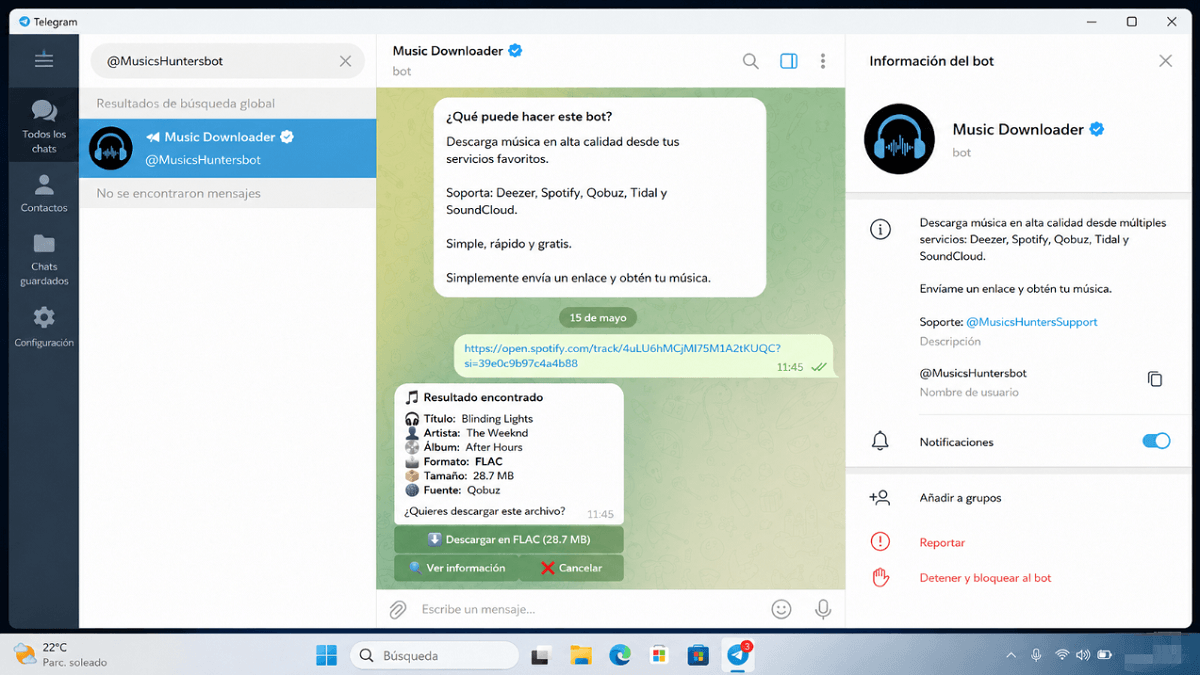Open File Explorer from taskbar
The height and width of the screenshot is (675, 1200).
pos(581,655)
